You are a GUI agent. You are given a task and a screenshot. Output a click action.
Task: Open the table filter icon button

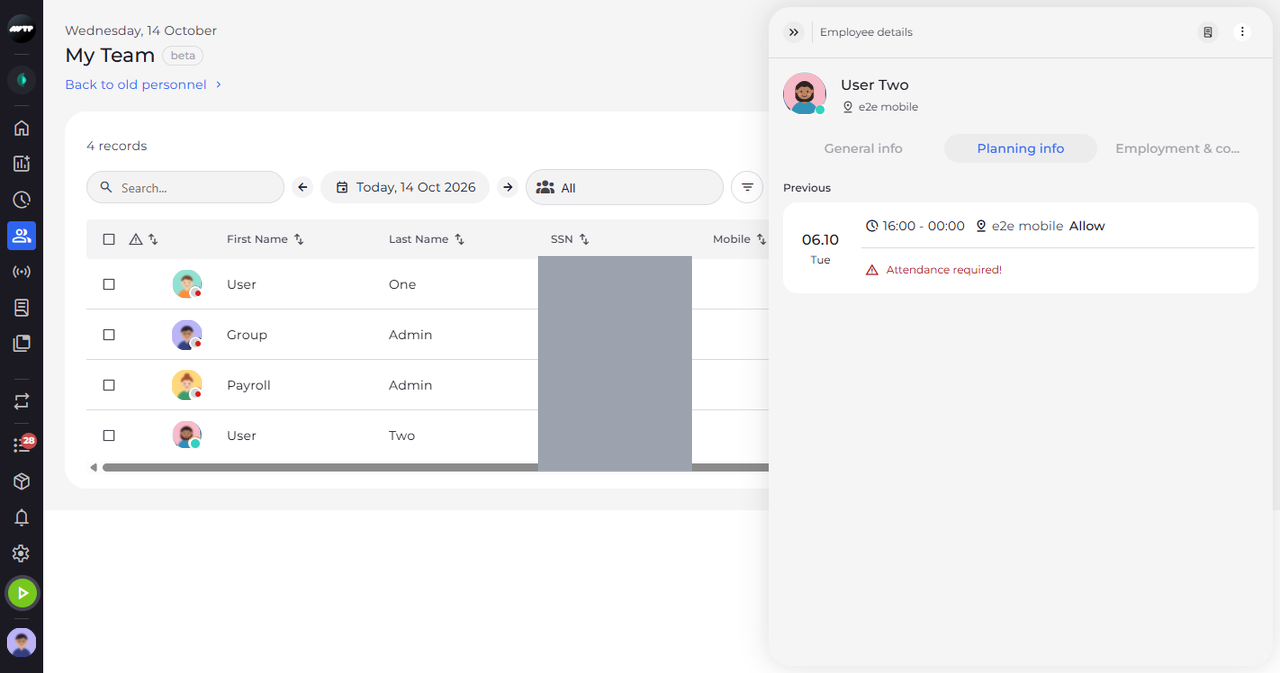click(x=747, y=187)
